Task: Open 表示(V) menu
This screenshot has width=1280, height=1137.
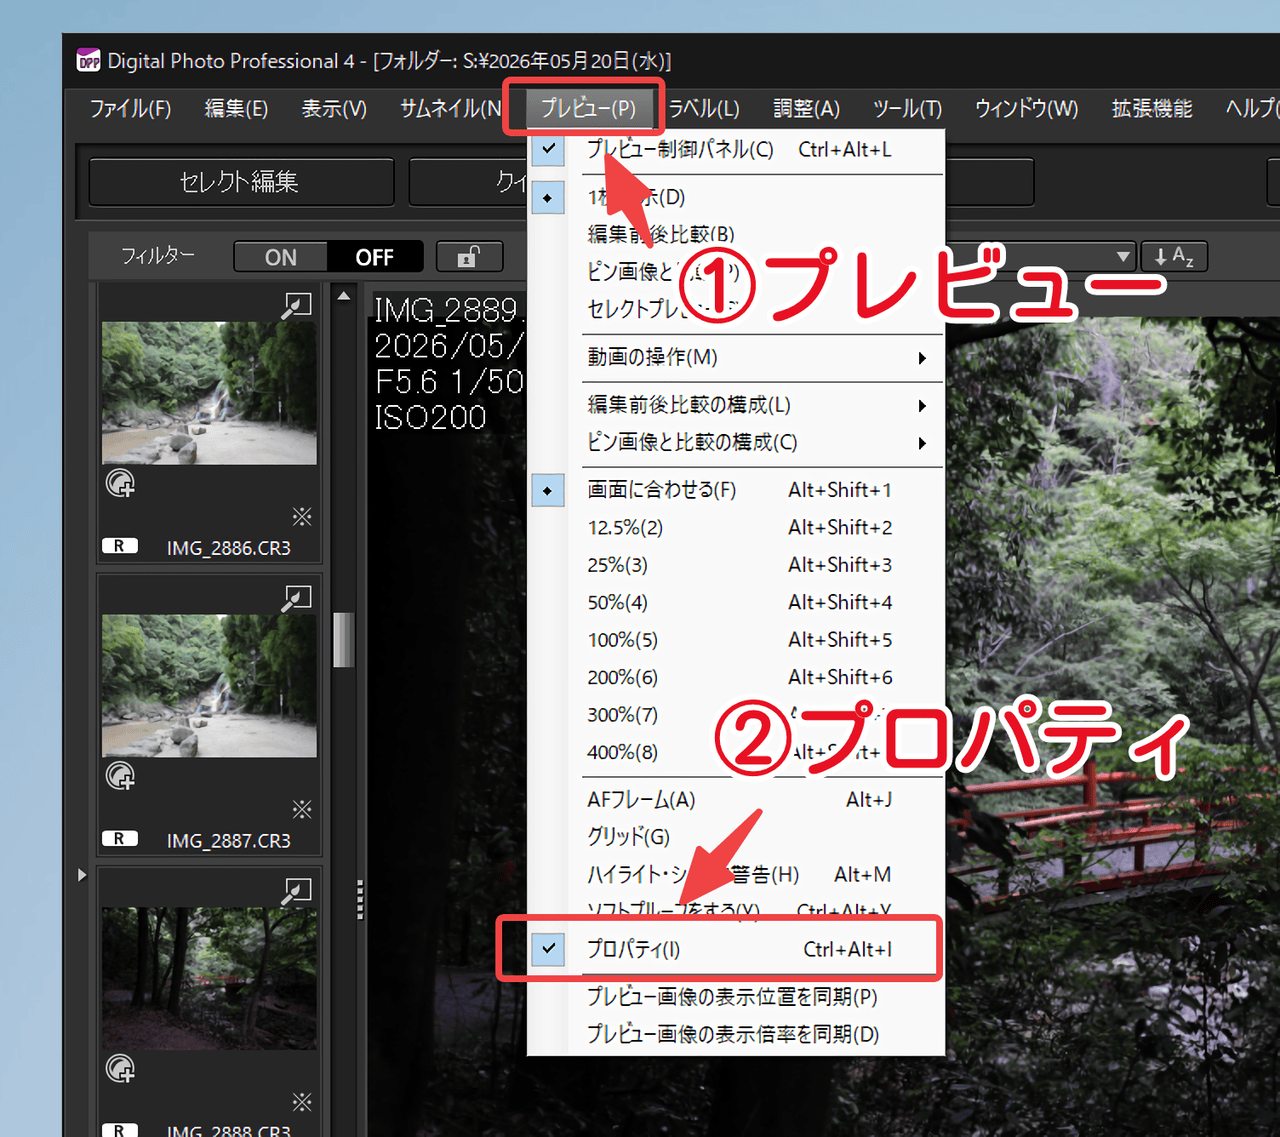Action: (x=334, y=109)
